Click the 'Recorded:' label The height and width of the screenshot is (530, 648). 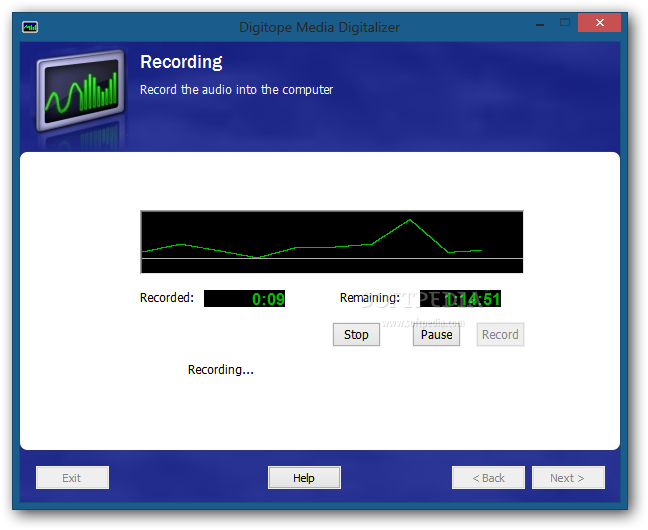pyautogui.click(x=167, y=298)
